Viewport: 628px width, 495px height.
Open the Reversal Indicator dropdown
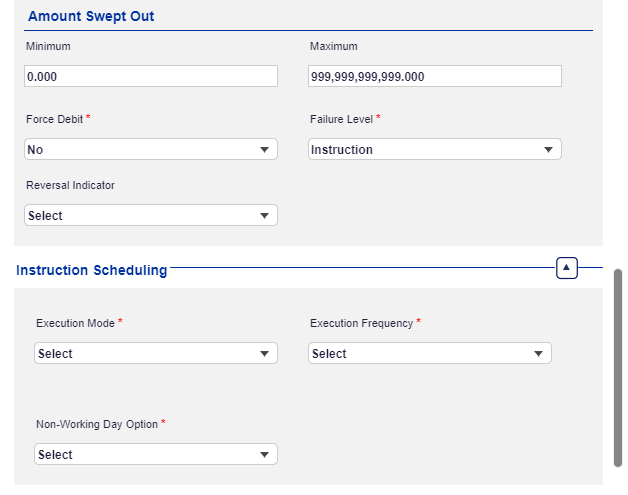tap(150, 215)
